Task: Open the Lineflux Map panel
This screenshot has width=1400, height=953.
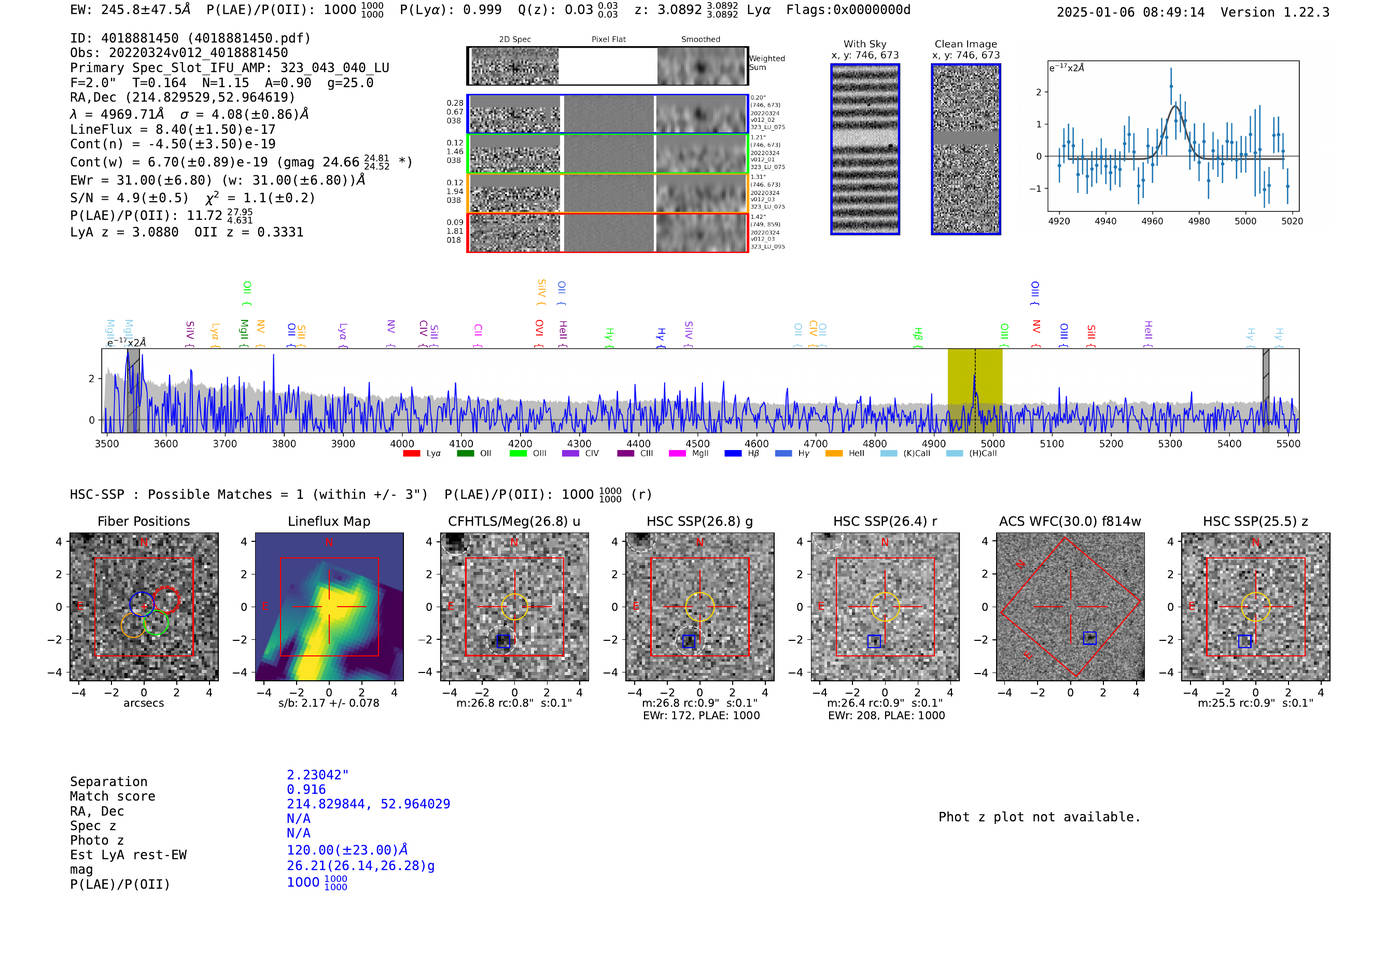Action: 329,607
